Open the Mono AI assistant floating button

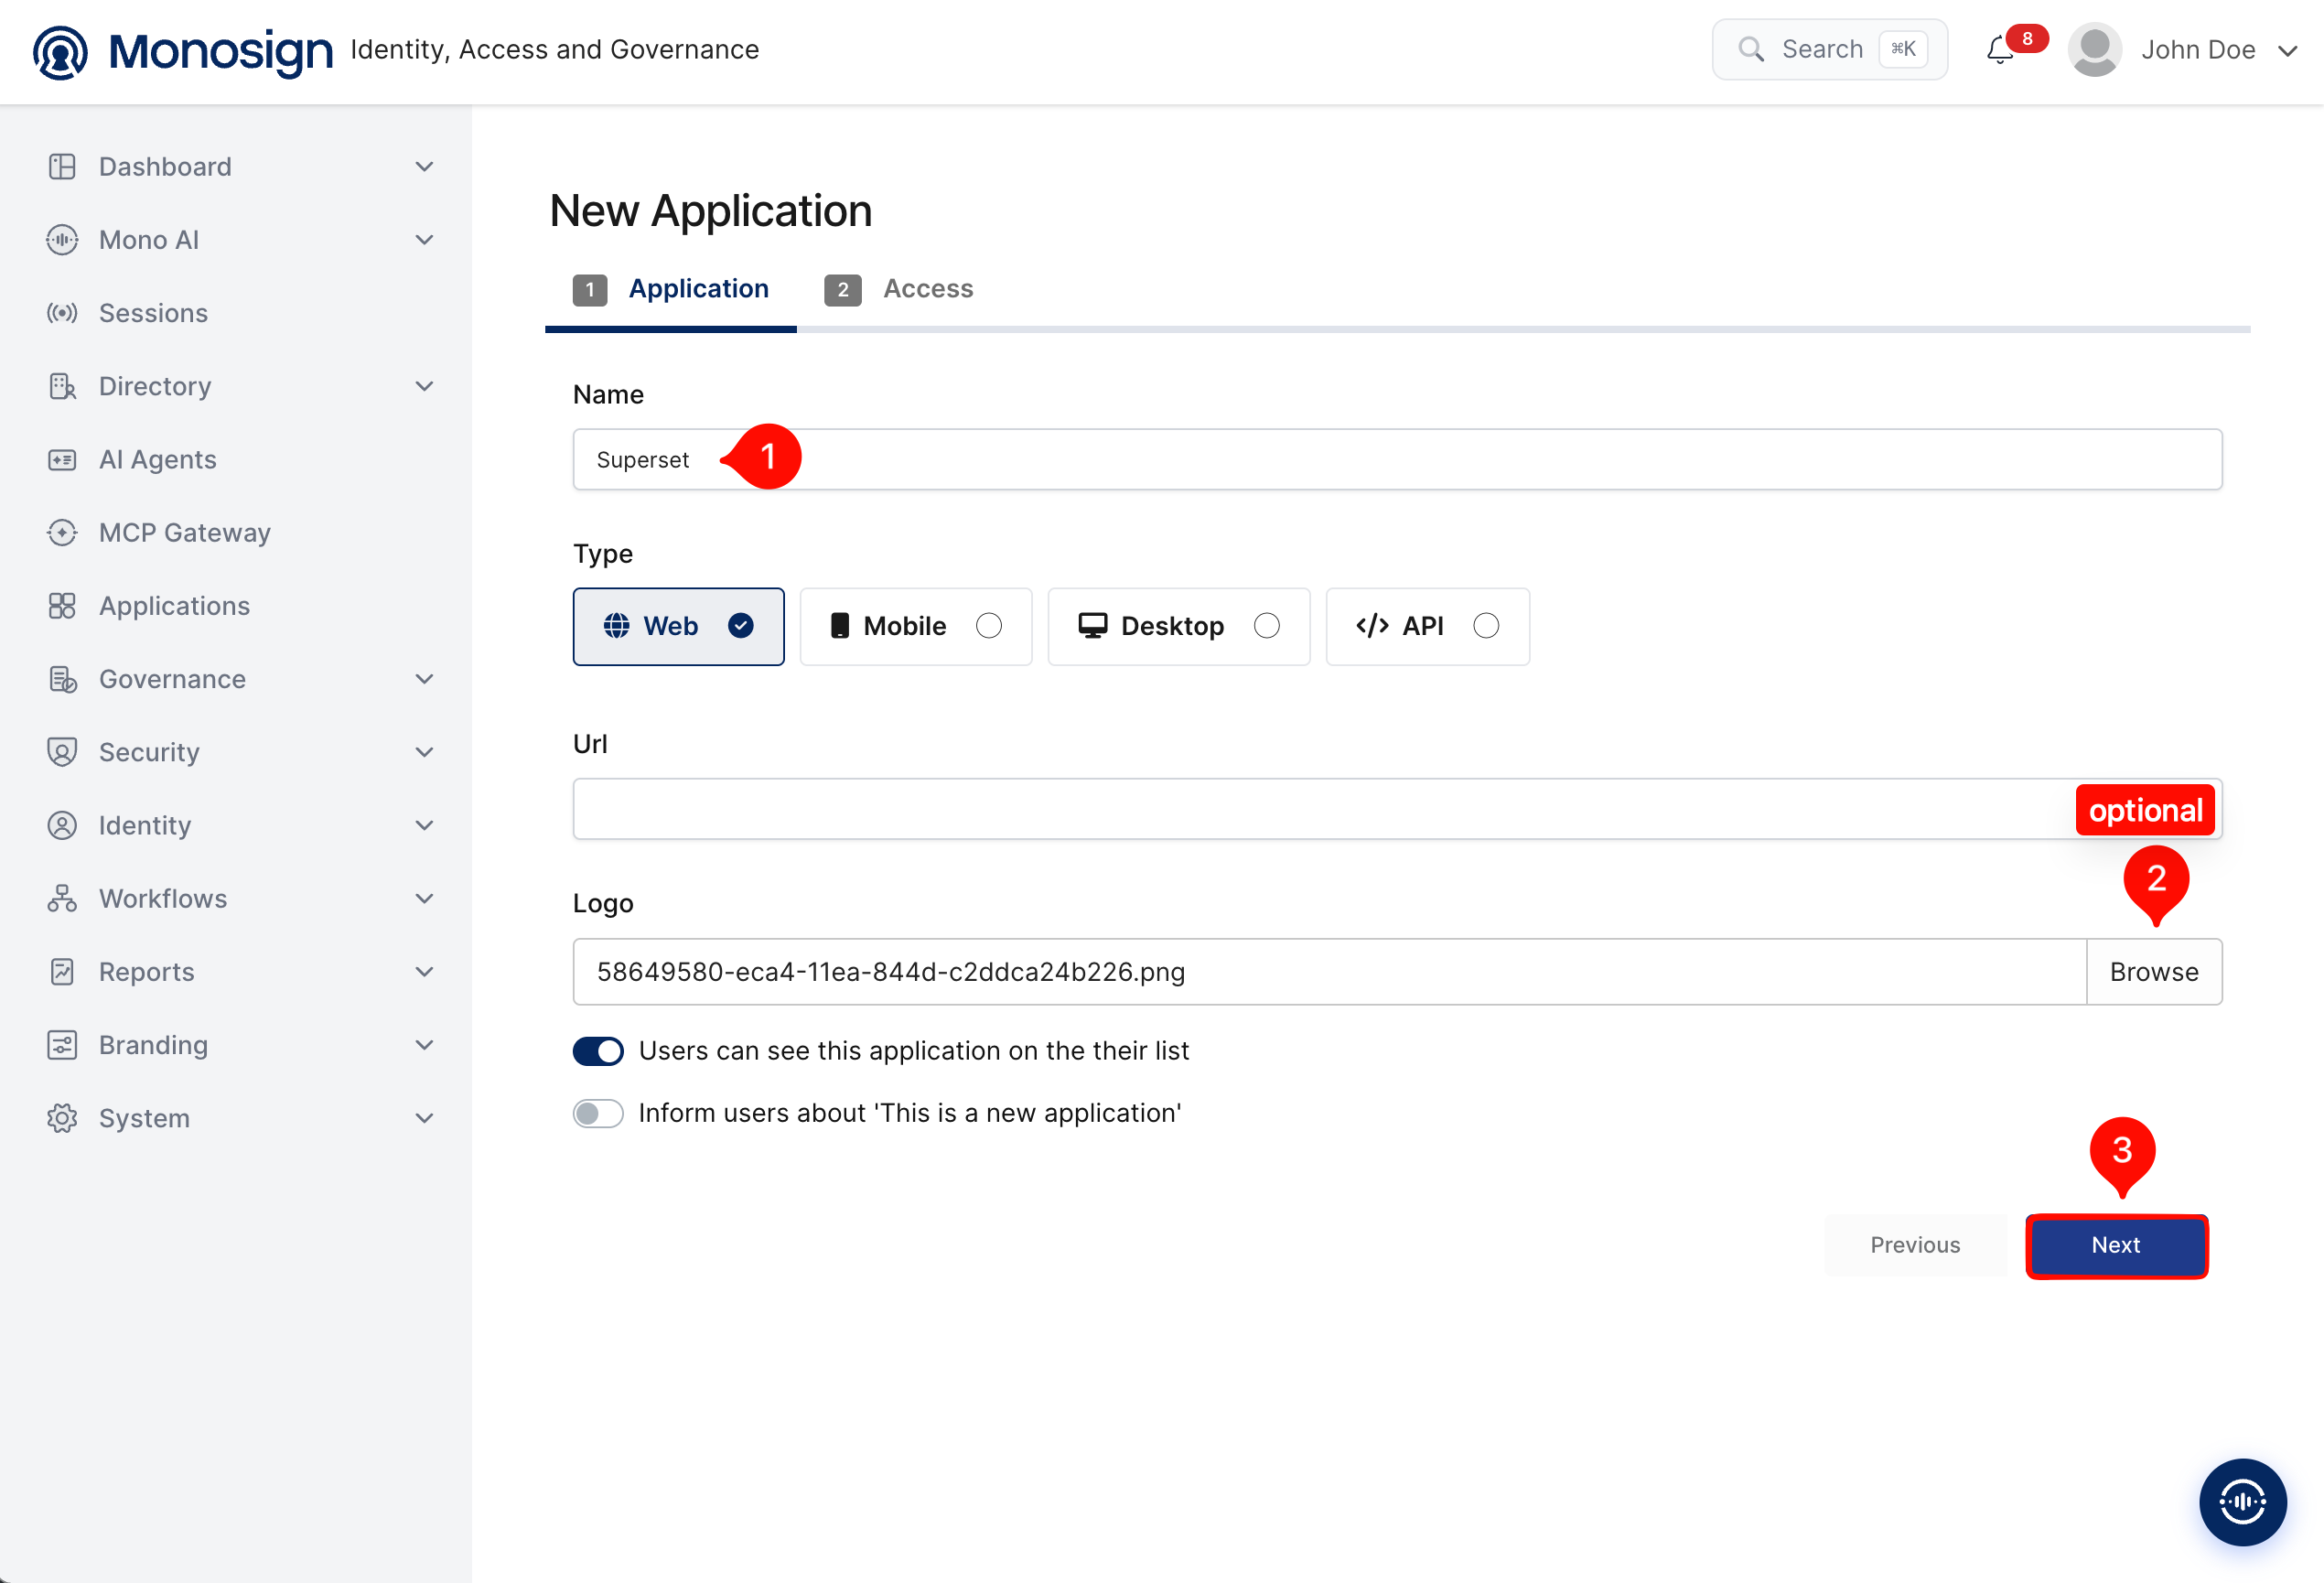2242,1501
